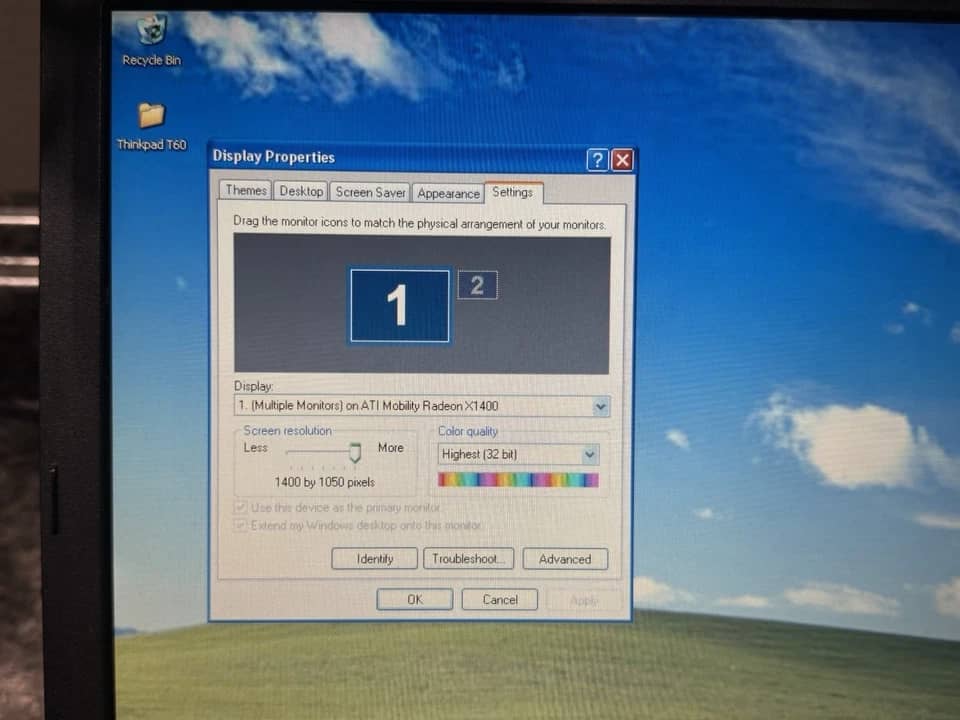
Task: Open the Screen Saver tab
Action: 370,192
